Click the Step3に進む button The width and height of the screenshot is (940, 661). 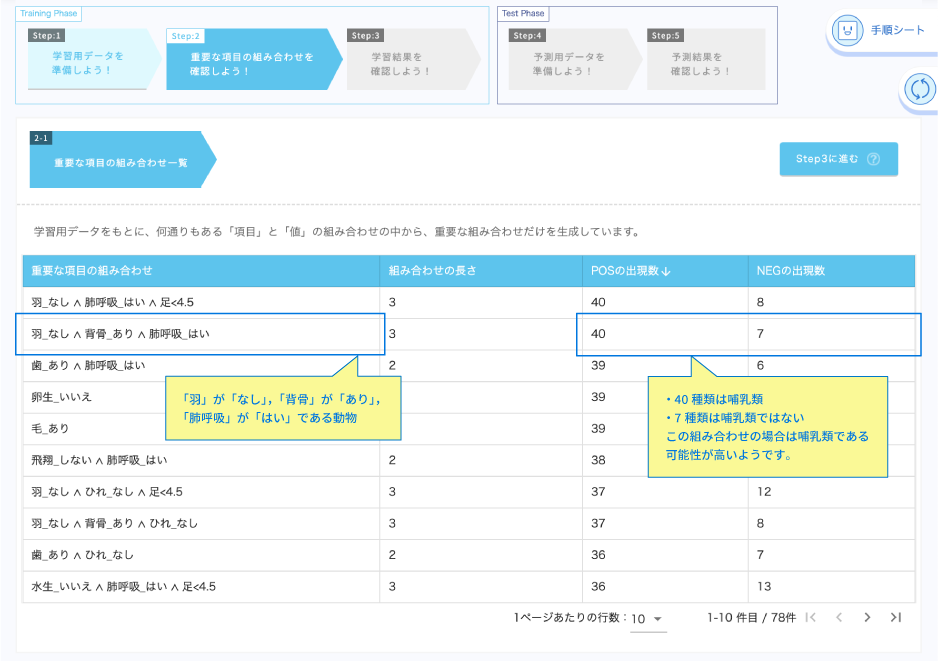click(838, 159)
